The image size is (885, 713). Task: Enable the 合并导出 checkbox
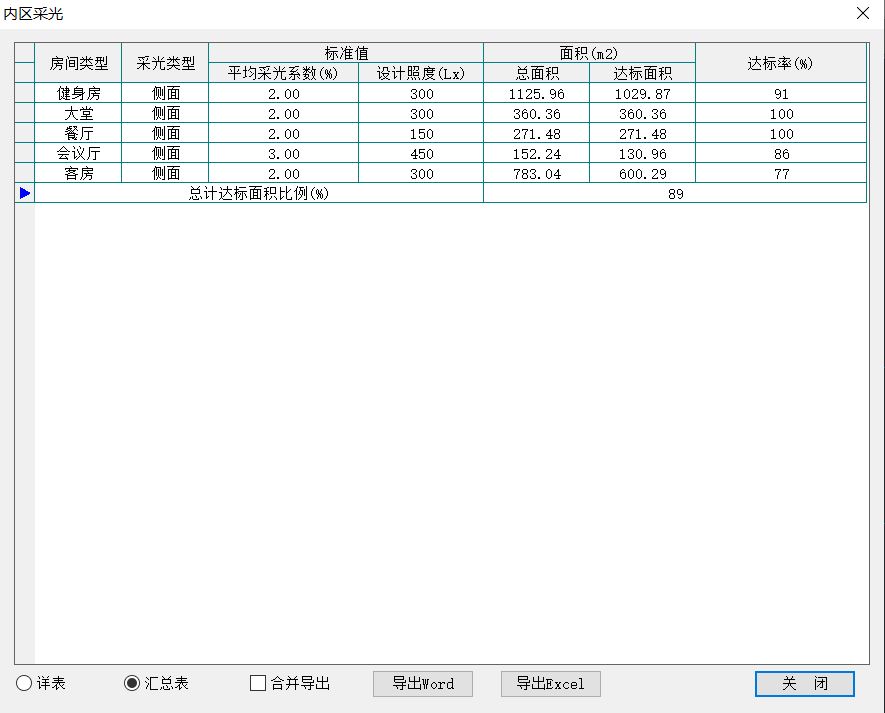pos(258,684)
